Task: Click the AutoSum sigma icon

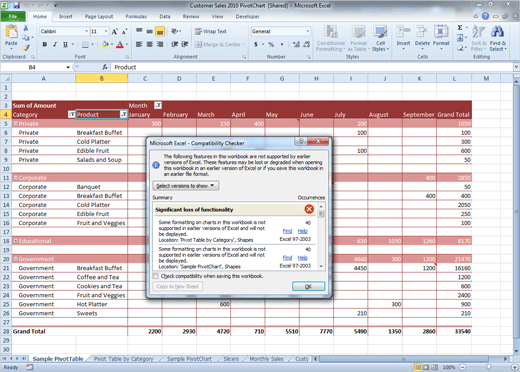Action: pyautogui.click(x=460, y=28)
